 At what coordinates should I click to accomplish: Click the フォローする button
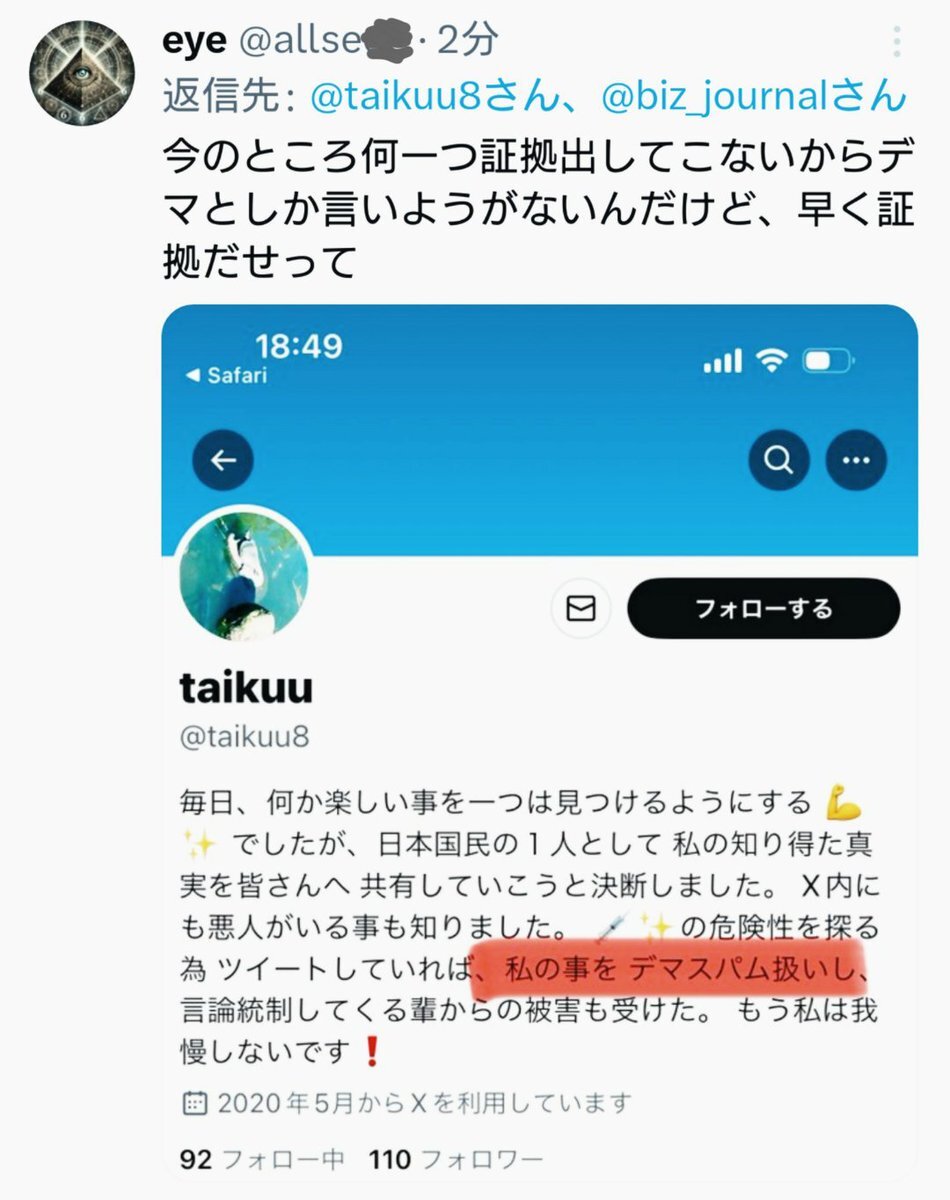pos(764,608)
